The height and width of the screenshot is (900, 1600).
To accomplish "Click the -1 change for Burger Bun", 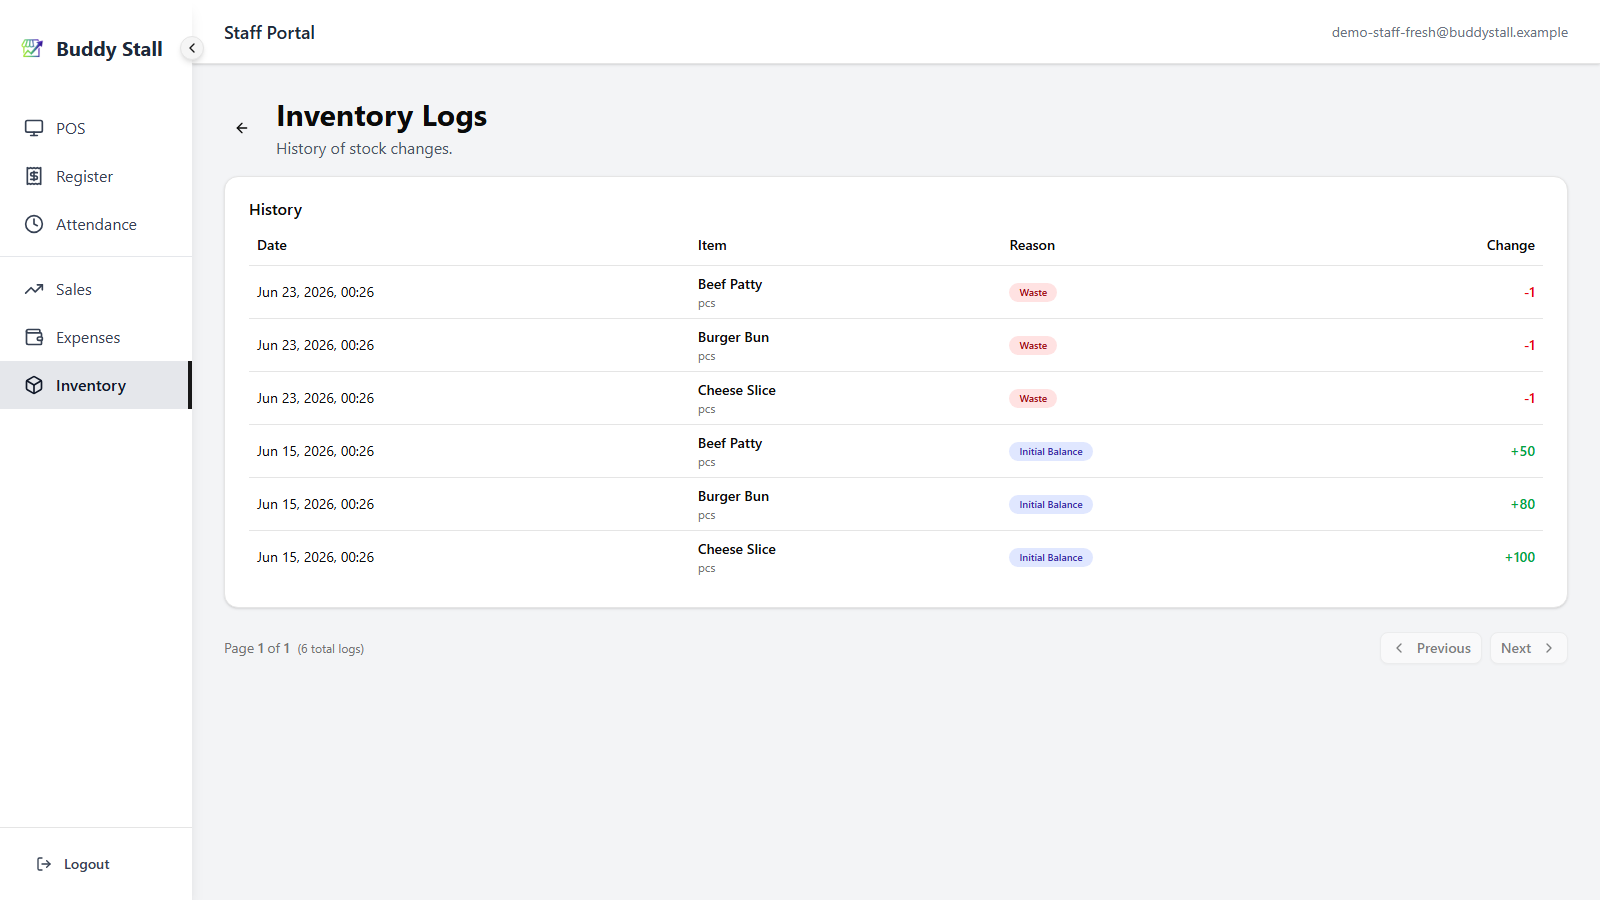I will pyautogui.click(x=1529, y=345).
